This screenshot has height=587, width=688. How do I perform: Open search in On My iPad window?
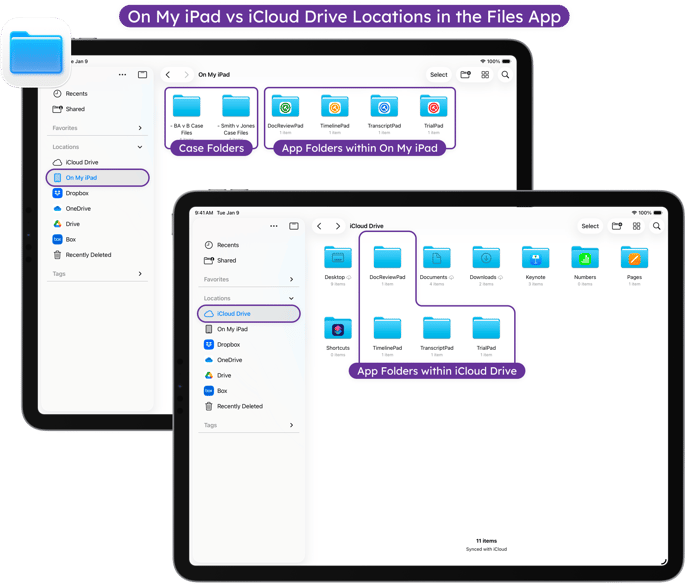[505, 75]
